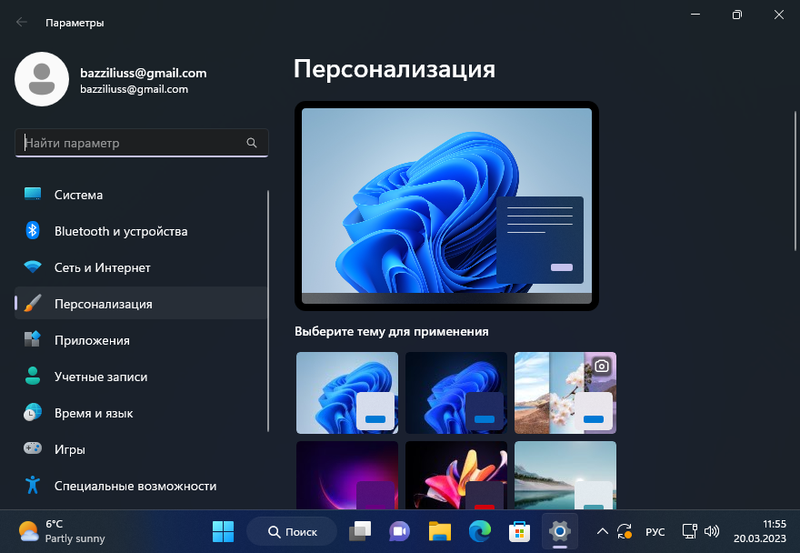800x553 pixels.
Task: Click the Система monitor icon
Action: [33, 194]
